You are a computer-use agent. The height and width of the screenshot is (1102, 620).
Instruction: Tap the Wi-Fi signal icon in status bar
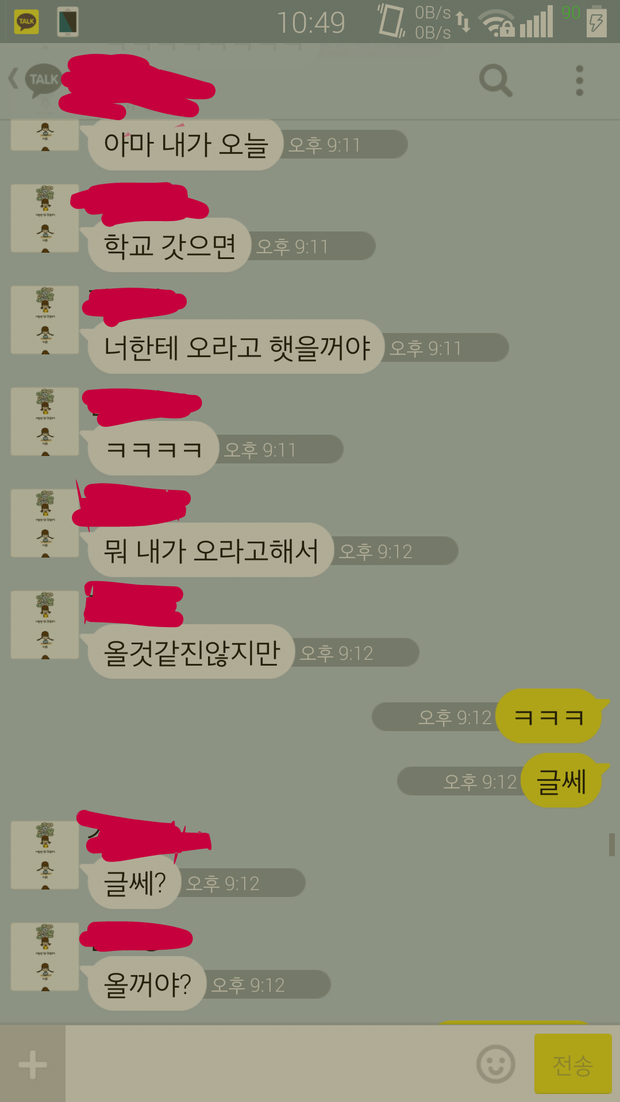click(x=497, y=23)
